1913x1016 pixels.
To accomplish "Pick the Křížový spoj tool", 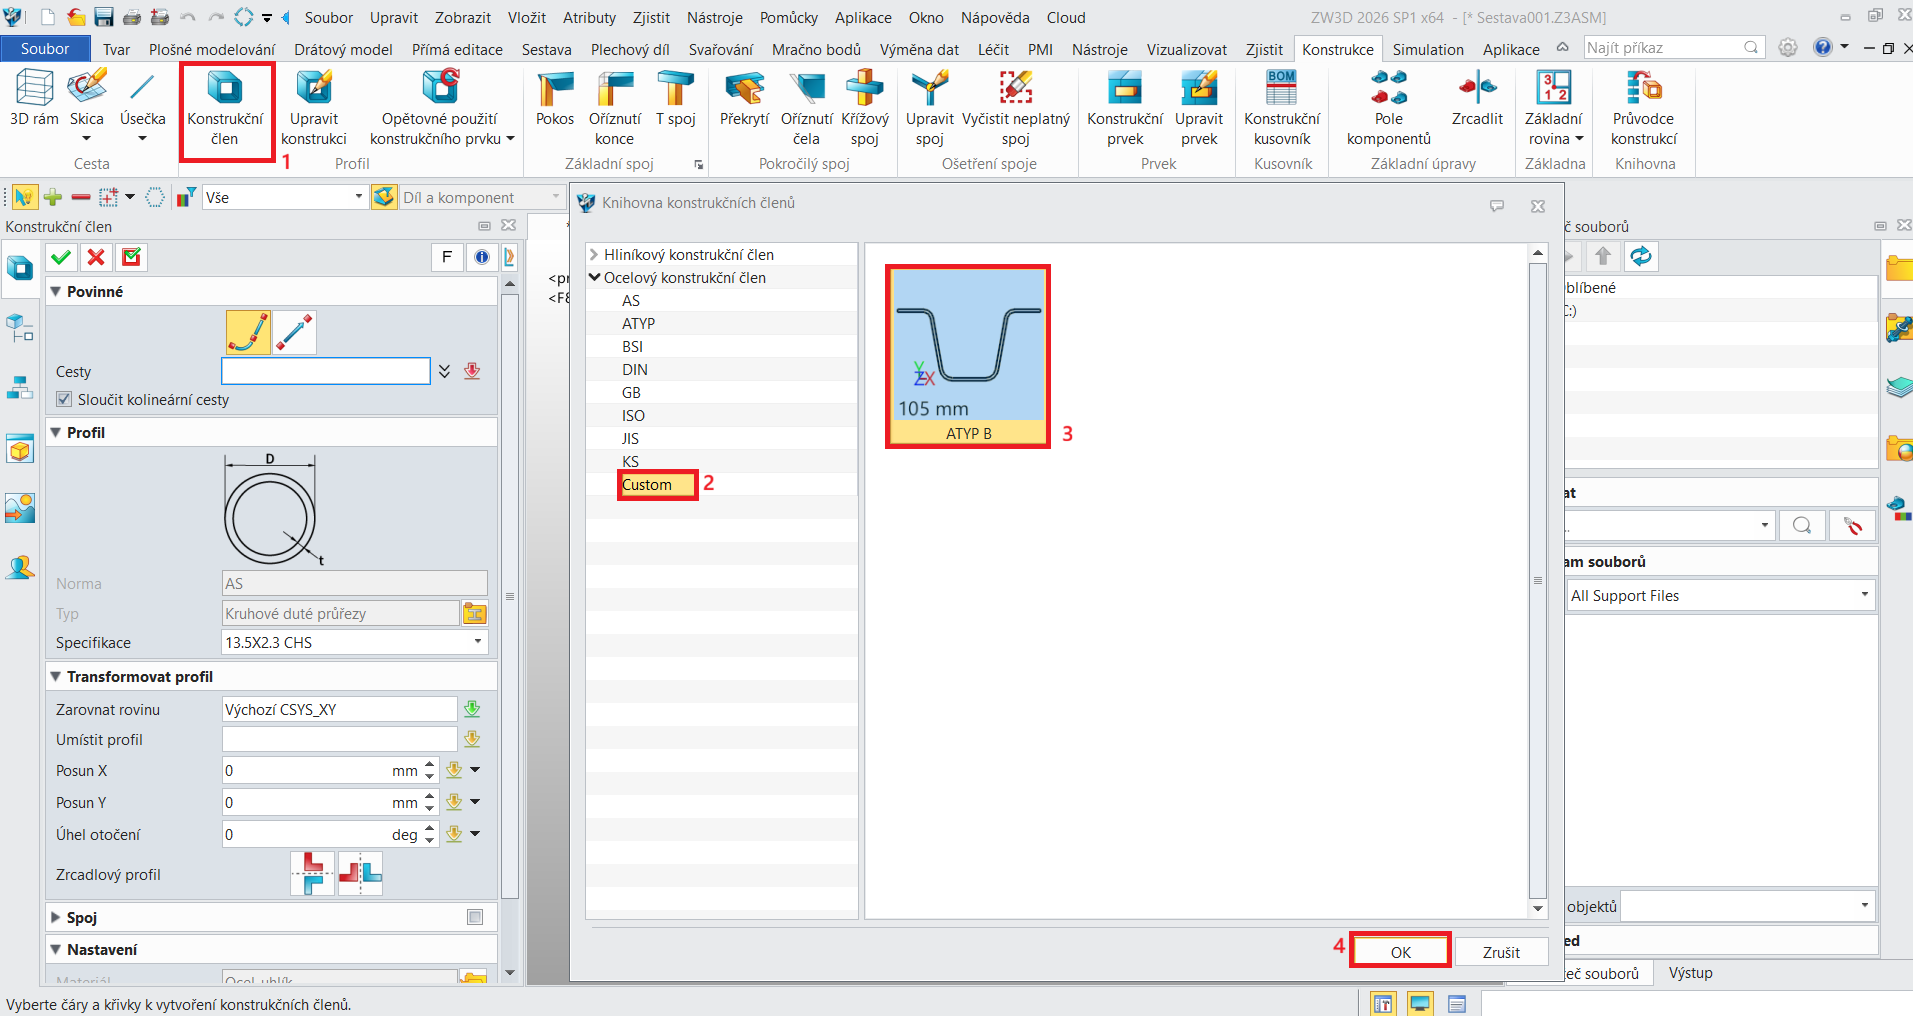I will click(x=865, y=108).
